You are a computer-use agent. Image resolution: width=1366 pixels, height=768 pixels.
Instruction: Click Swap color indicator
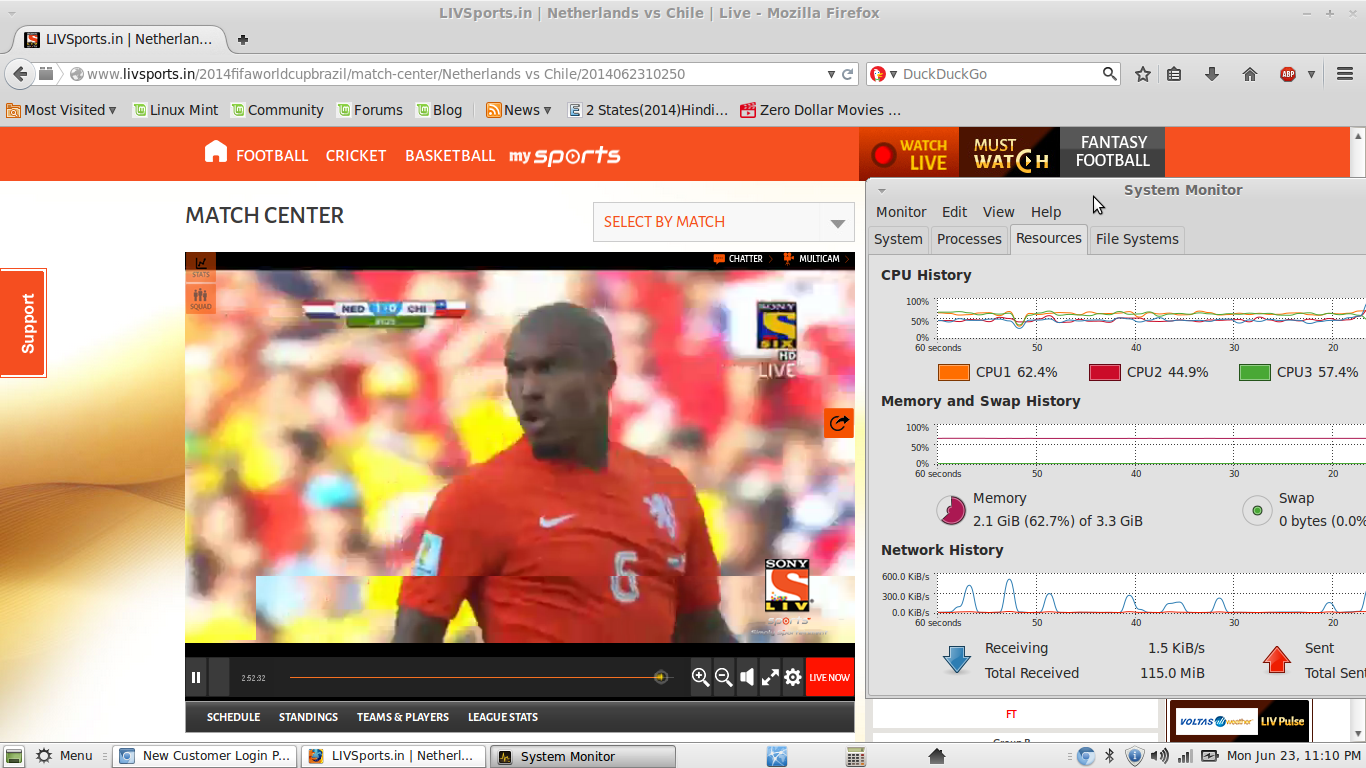coord(1257,510)
